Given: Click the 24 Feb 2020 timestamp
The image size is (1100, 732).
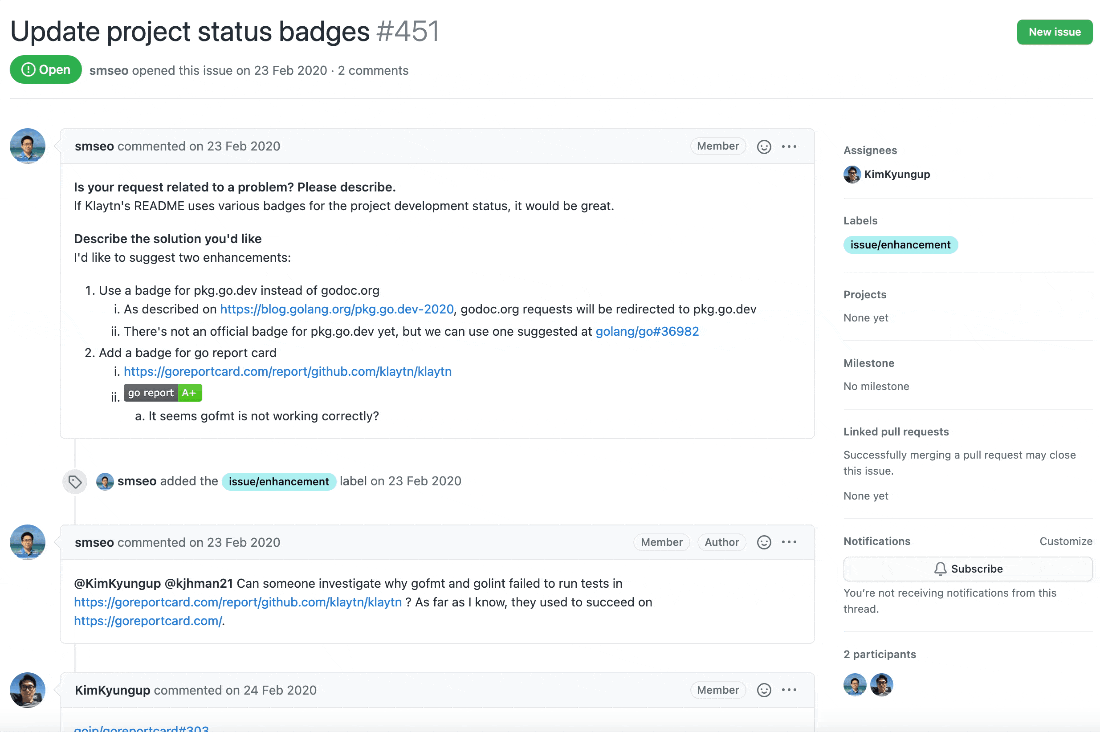Looking at the screenshot, I should click(x=280, y=691).
